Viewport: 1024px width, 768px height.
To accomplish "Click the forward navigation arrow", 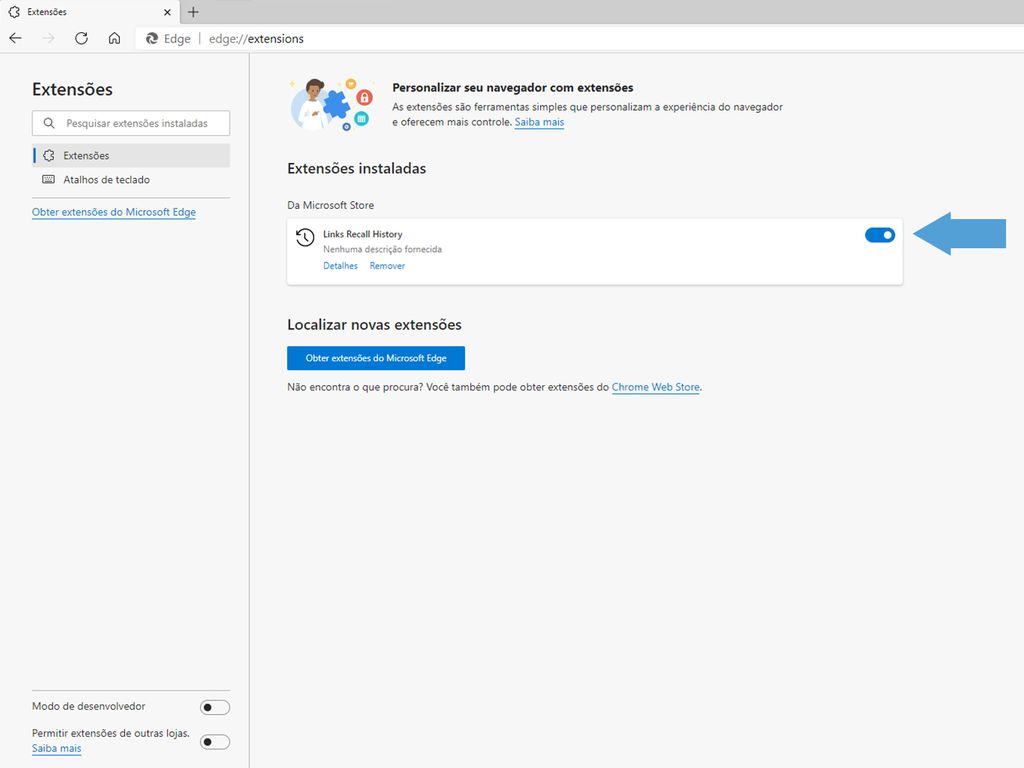I will 48,39.
